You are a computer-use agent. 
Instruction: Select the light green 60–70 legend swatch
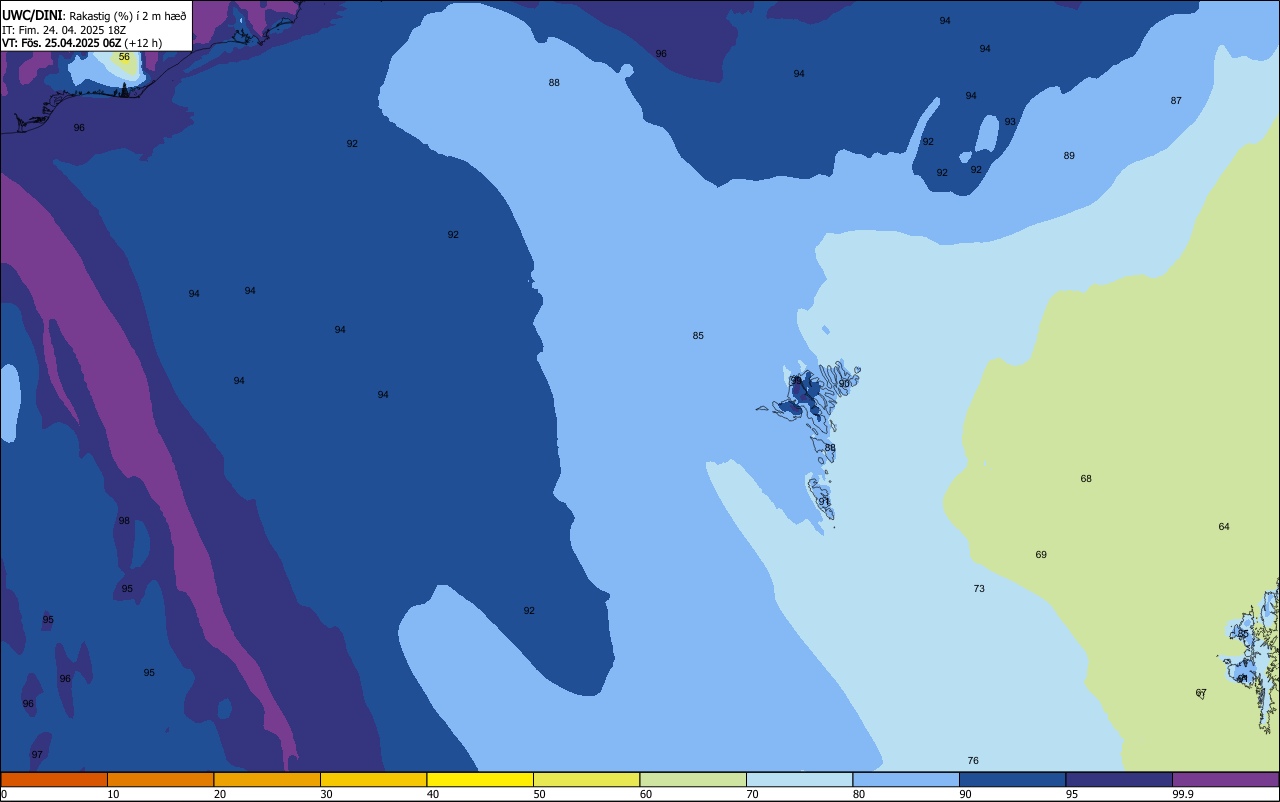[x=693, y=779]
